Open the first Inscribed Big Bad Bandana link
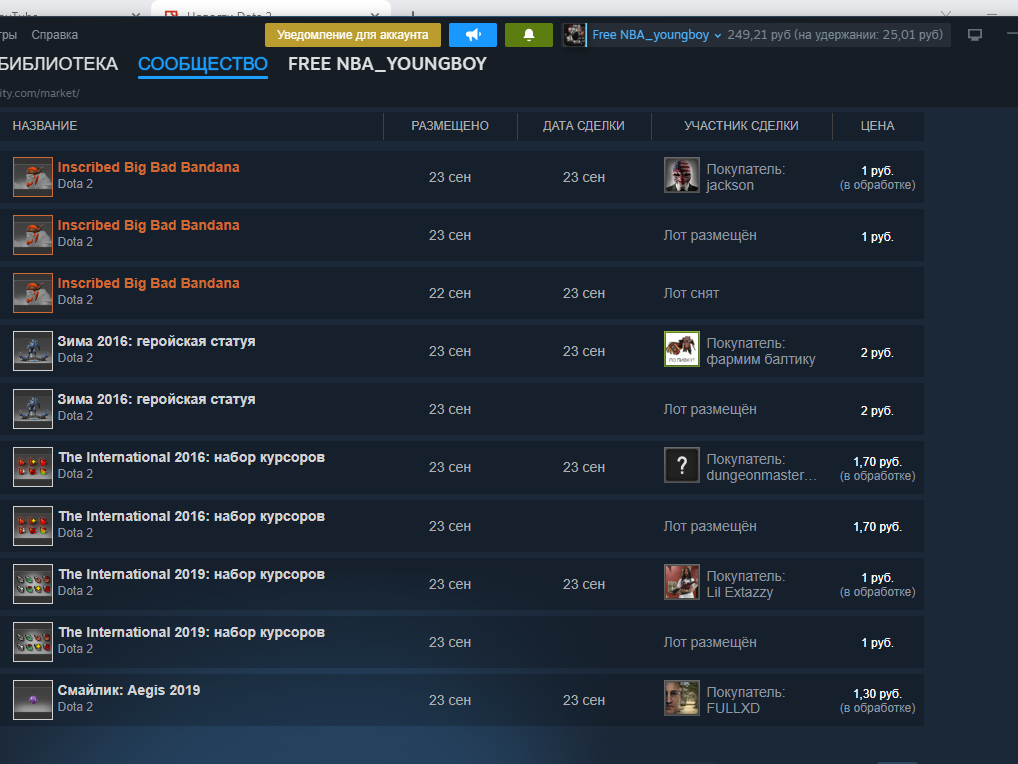This screenshot has width=1018, height=764. (148, 167)
